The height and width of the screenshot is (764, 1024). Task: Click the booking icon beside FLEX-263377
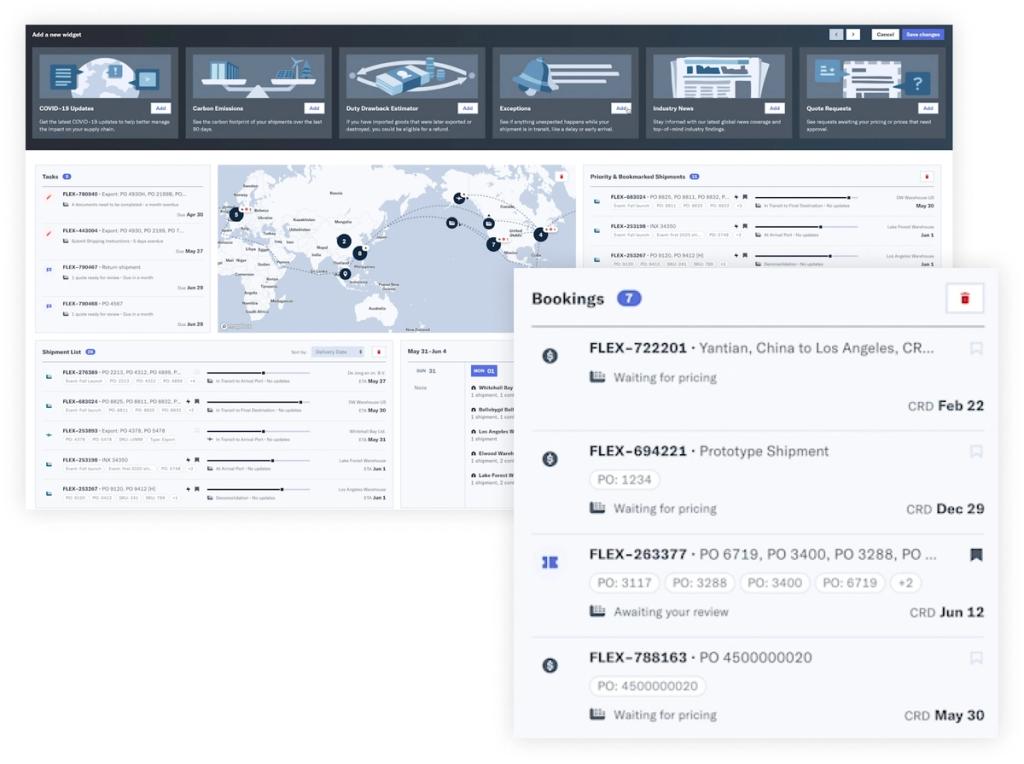[550, 562]
